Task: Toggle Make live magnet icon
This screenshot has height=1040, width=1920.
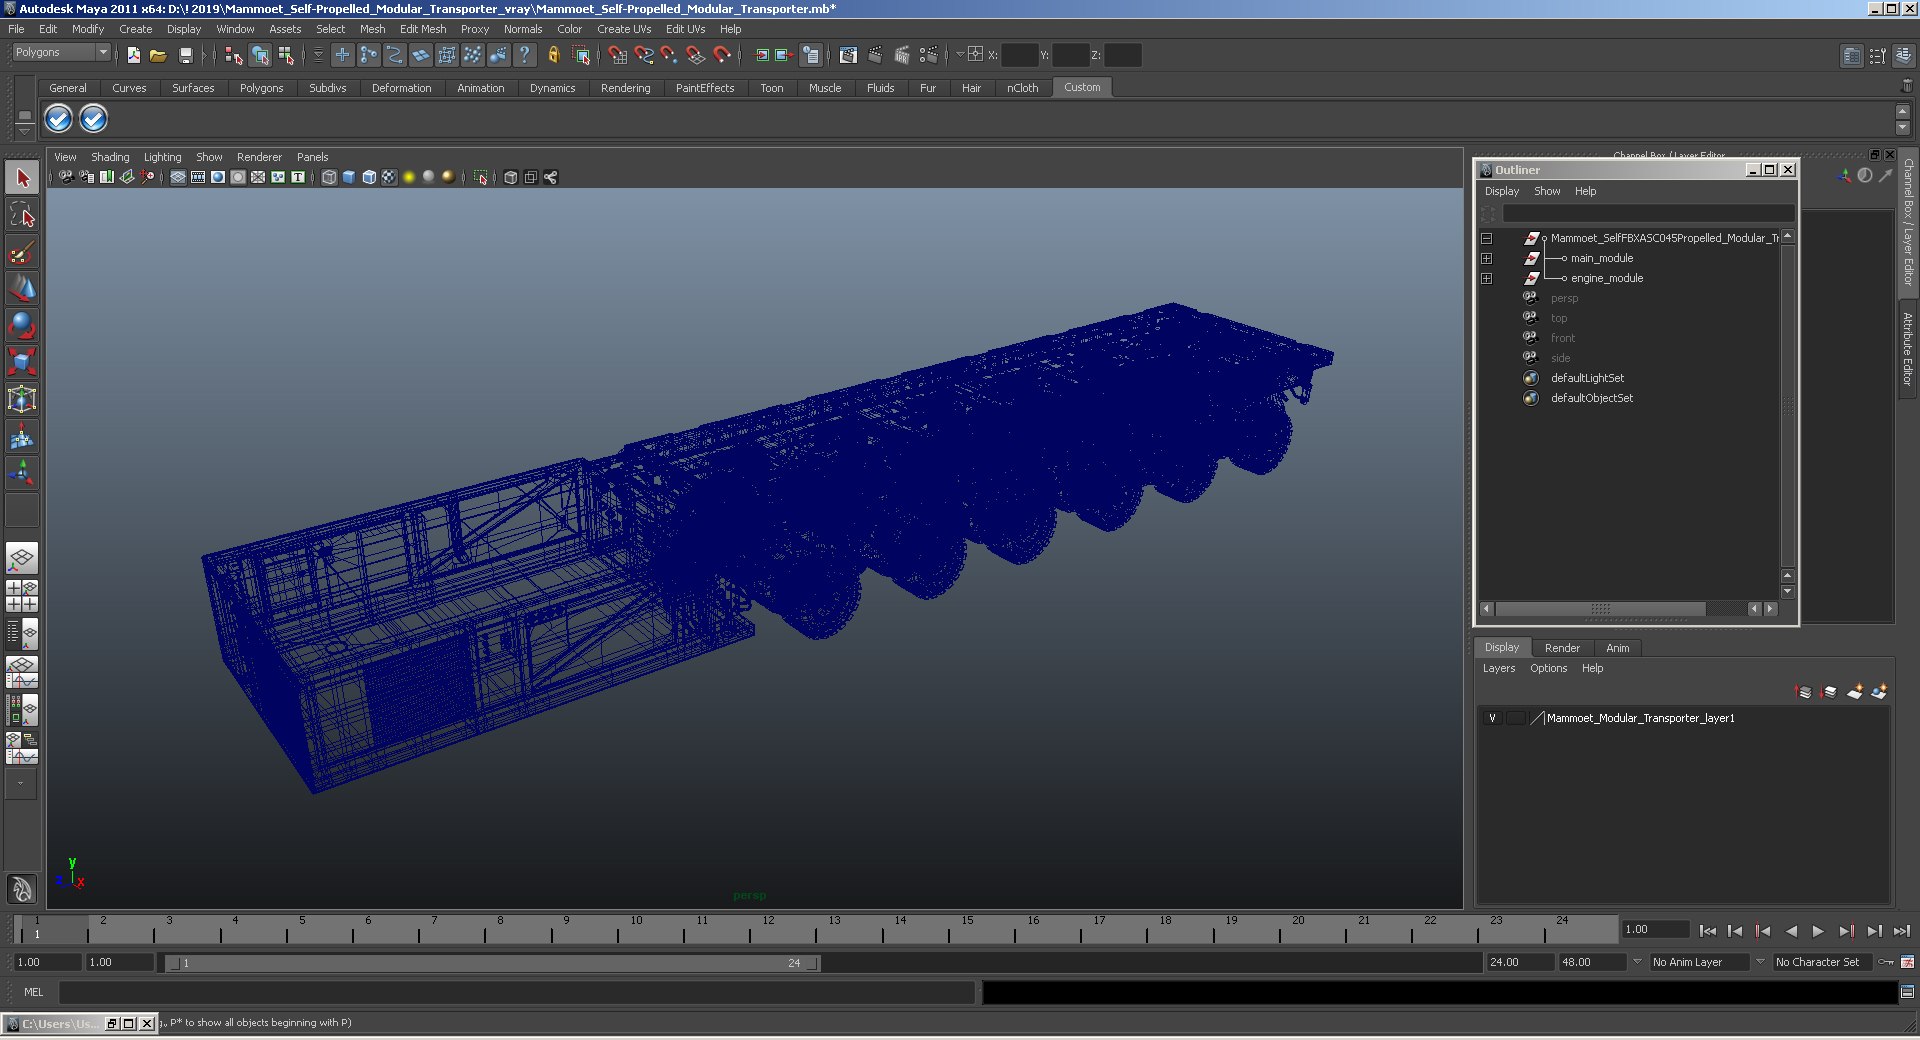Action: (x=721, y=55)
